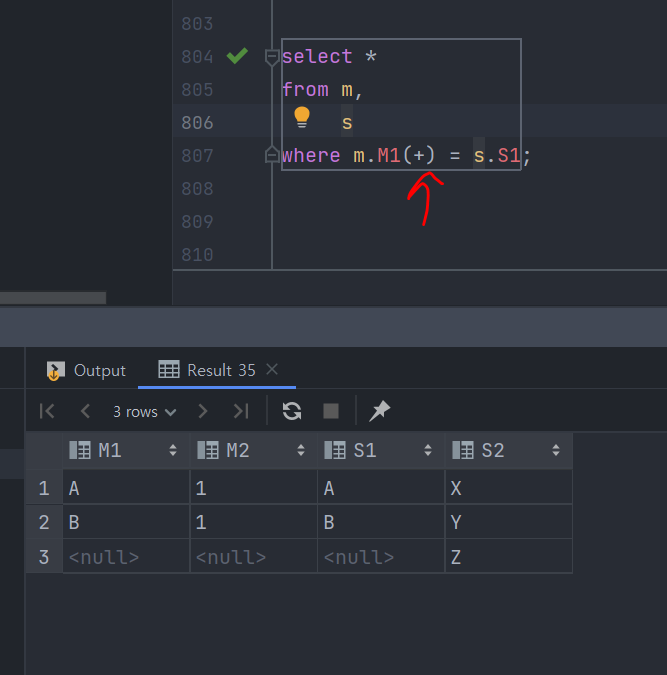This screenshot has height=675, width=667.
Task: Click M2 cell in row 1
Action: (254, 487)
